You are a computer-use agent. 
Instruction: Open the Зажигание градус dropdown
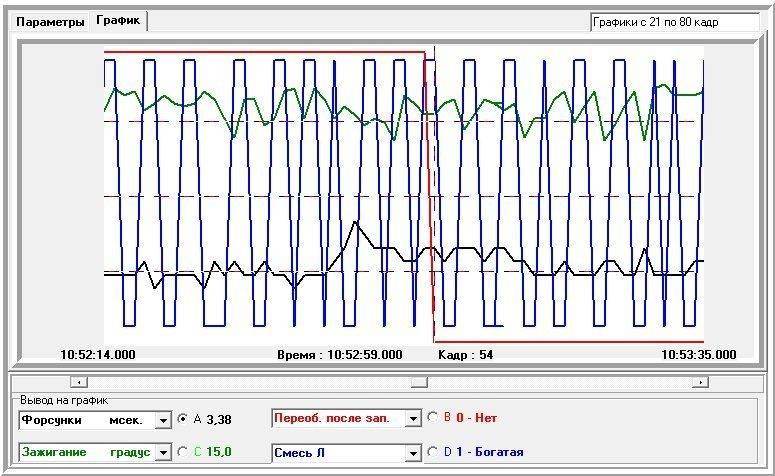[164, 452]
